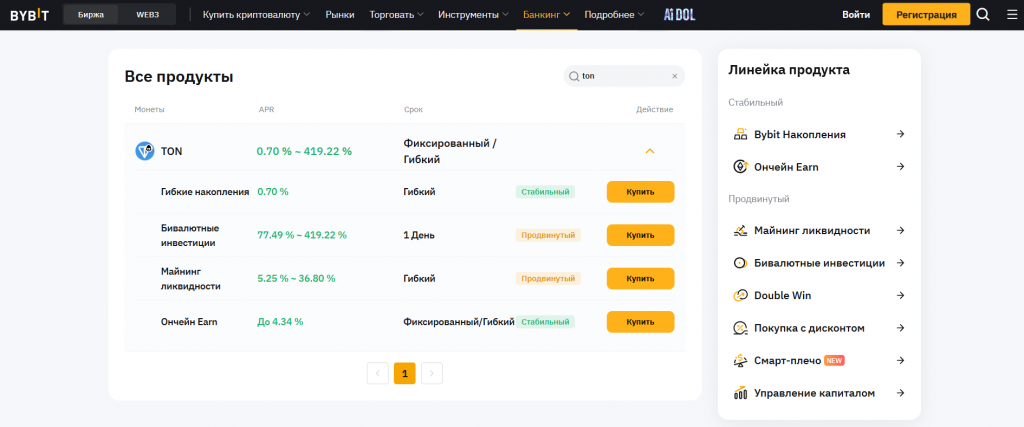Click the AI DOL icon in navigation
Viewport: 1024px width, 427px height.
tap(680, 15)
